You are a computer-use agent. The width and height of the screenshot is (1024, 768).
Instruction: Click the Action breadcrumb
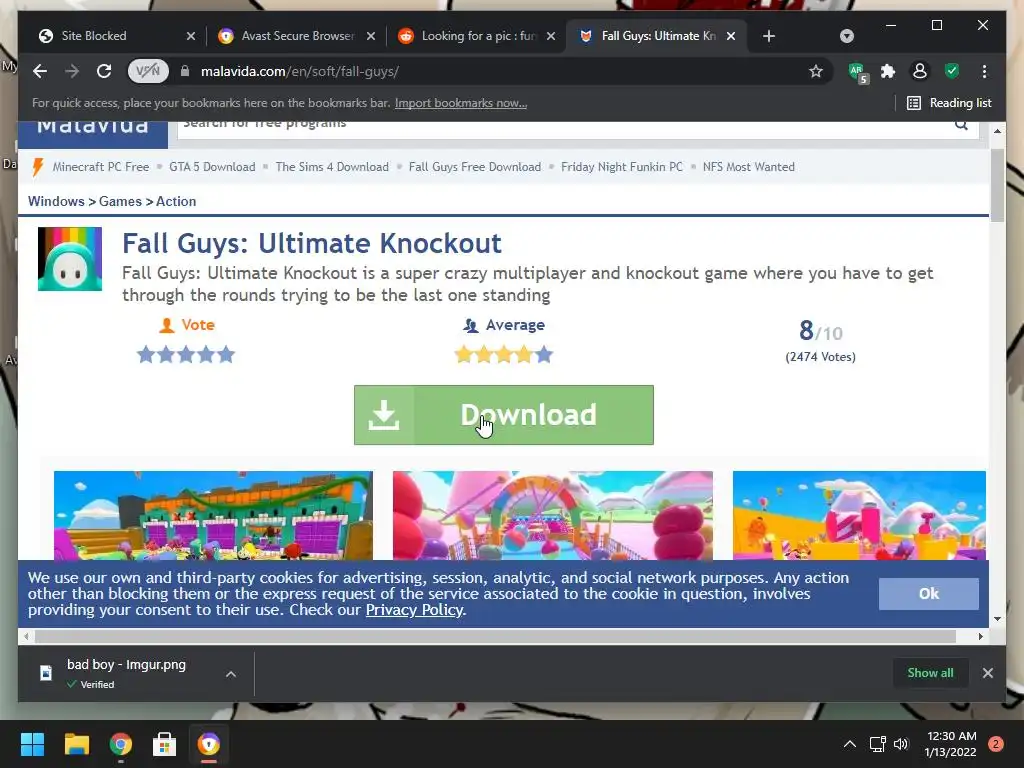[176, 201]
